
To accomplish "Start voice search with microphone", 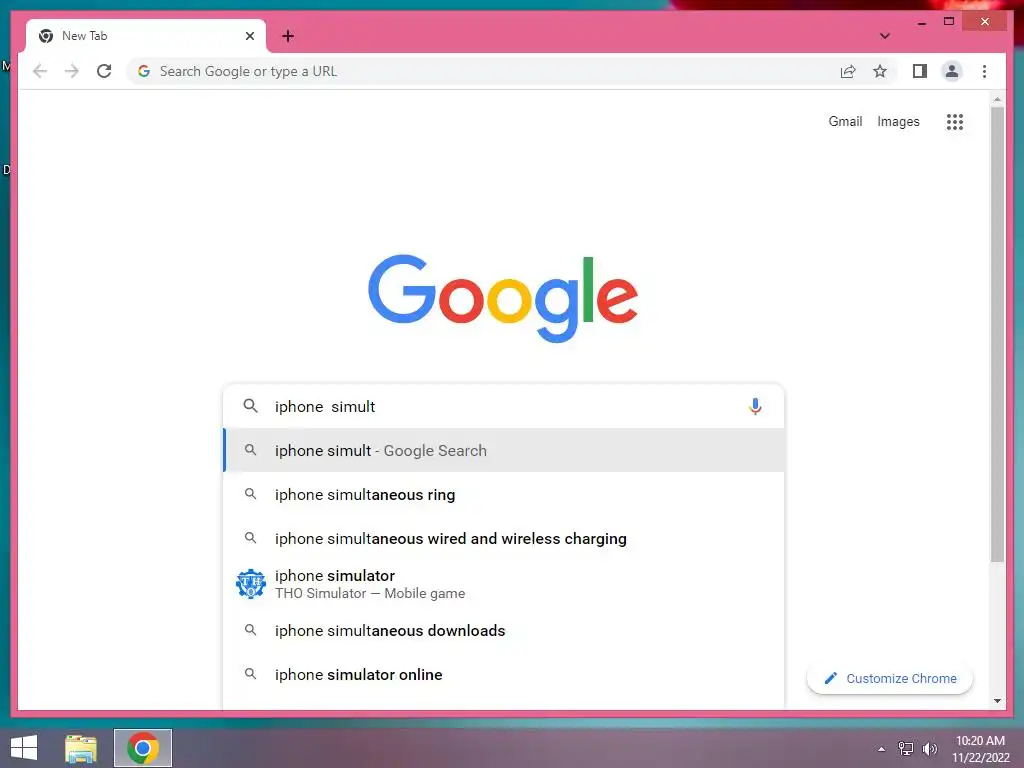I will click(x=755, y=407).
